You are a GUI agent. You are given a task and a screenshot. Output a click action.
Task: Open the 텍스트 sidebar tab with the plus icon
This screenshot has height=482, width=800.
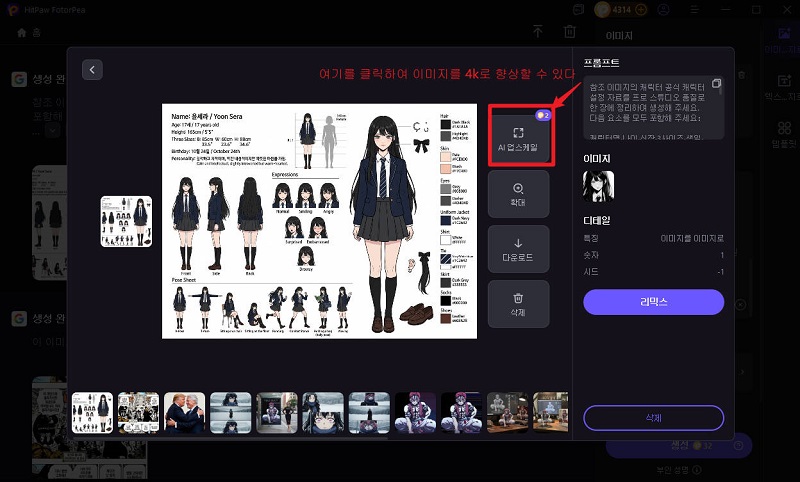click(784, 87)
